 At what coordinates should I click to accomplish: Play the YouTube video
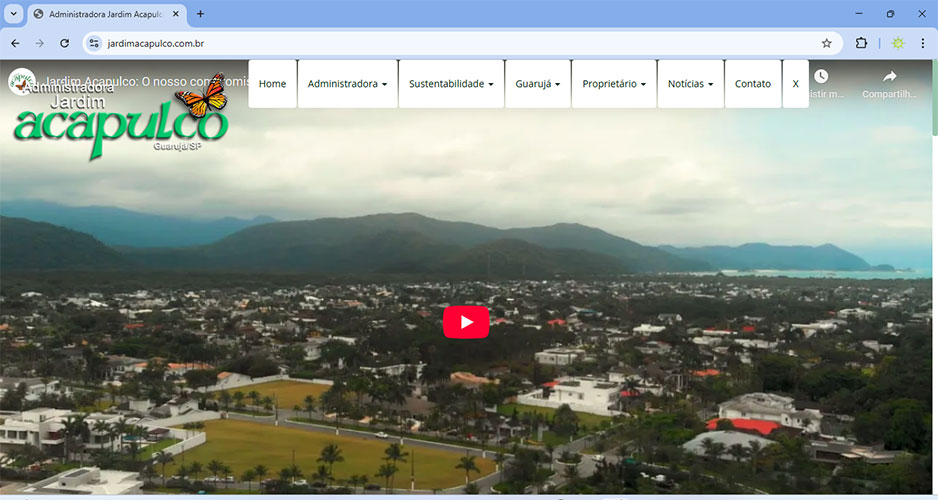tap(466, 322)
